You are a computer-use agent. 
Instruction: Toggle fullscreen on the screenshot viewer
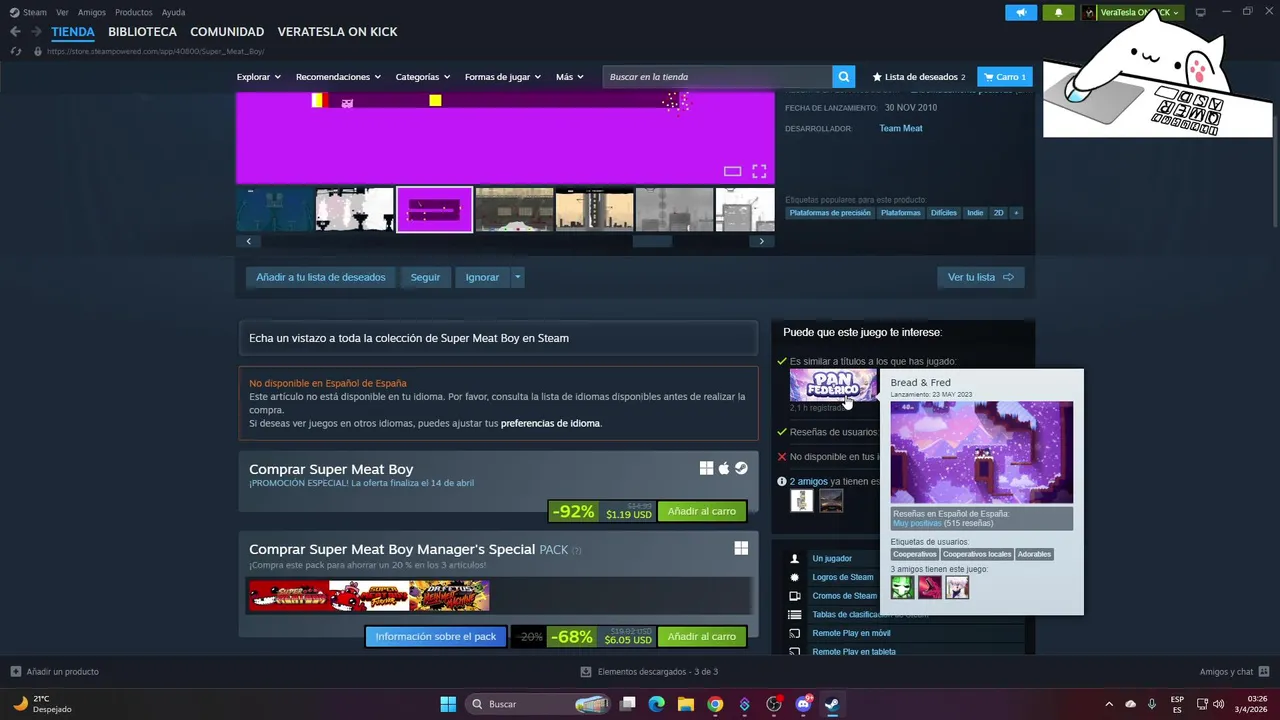759,171
